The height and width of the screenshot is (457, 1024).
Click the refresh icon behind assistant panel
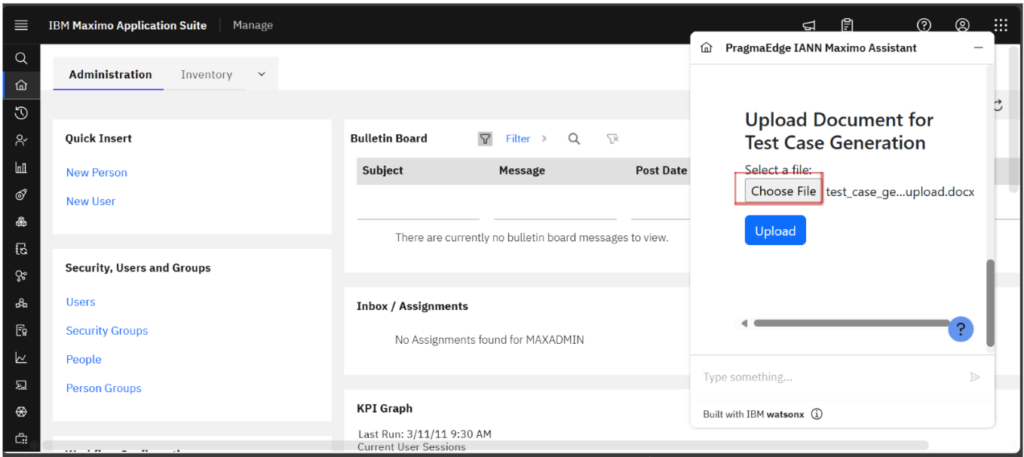(x=998, y=104)
